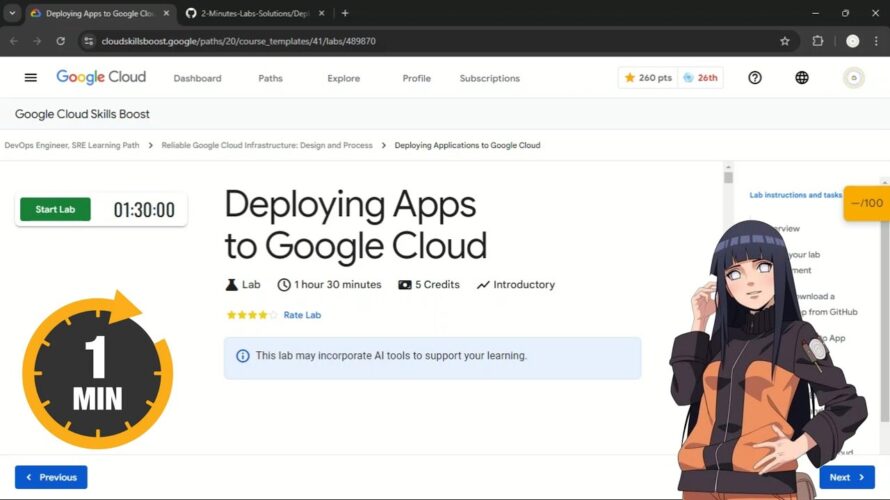Go forward in browser history
The height and width of the screenshot is (500, 890).
click(x=37, y=41)
